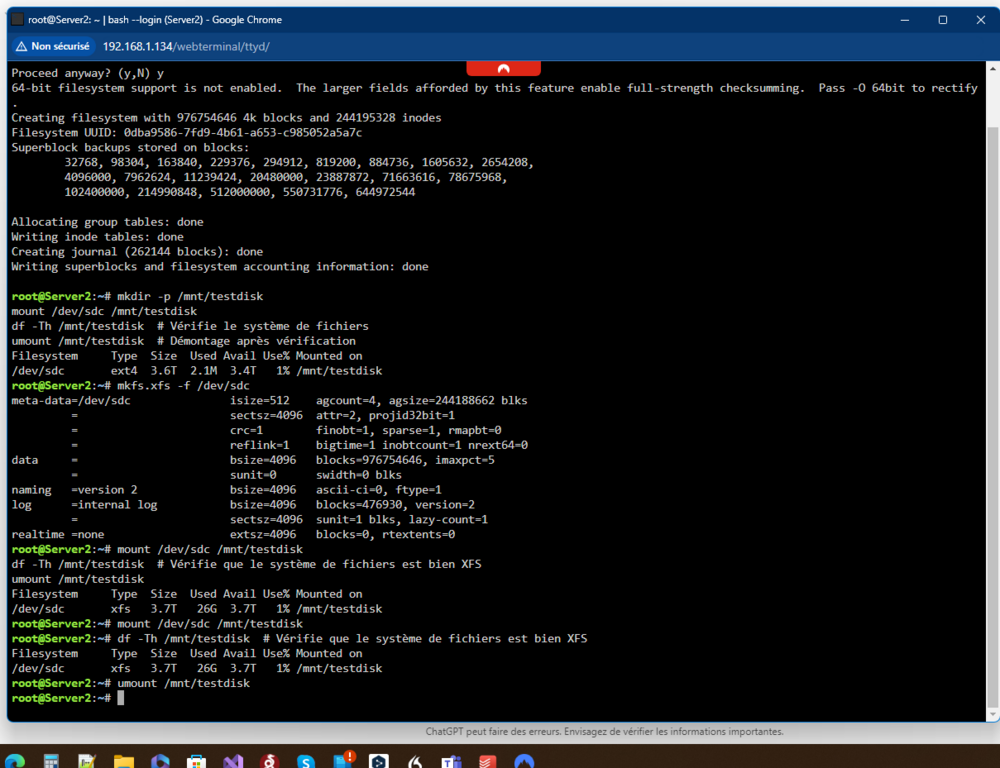Click the "ext4" filesystem type value
The width and height of the screenshot is (1000, 768).
(124, 371)
